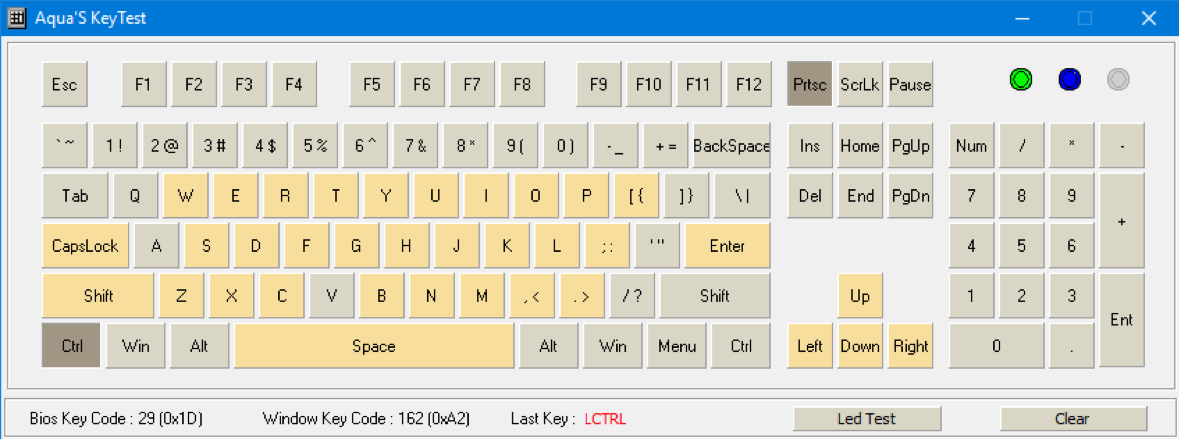1179x439 pixels.
Task: Click the Space bar key
Action: [374, 346]
